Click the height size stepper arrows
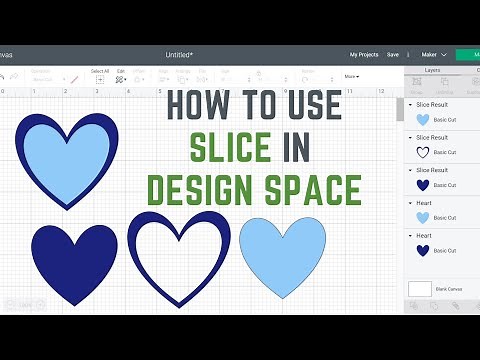The width and height of the screenshot is (480, 360). (x=286, y=80)
